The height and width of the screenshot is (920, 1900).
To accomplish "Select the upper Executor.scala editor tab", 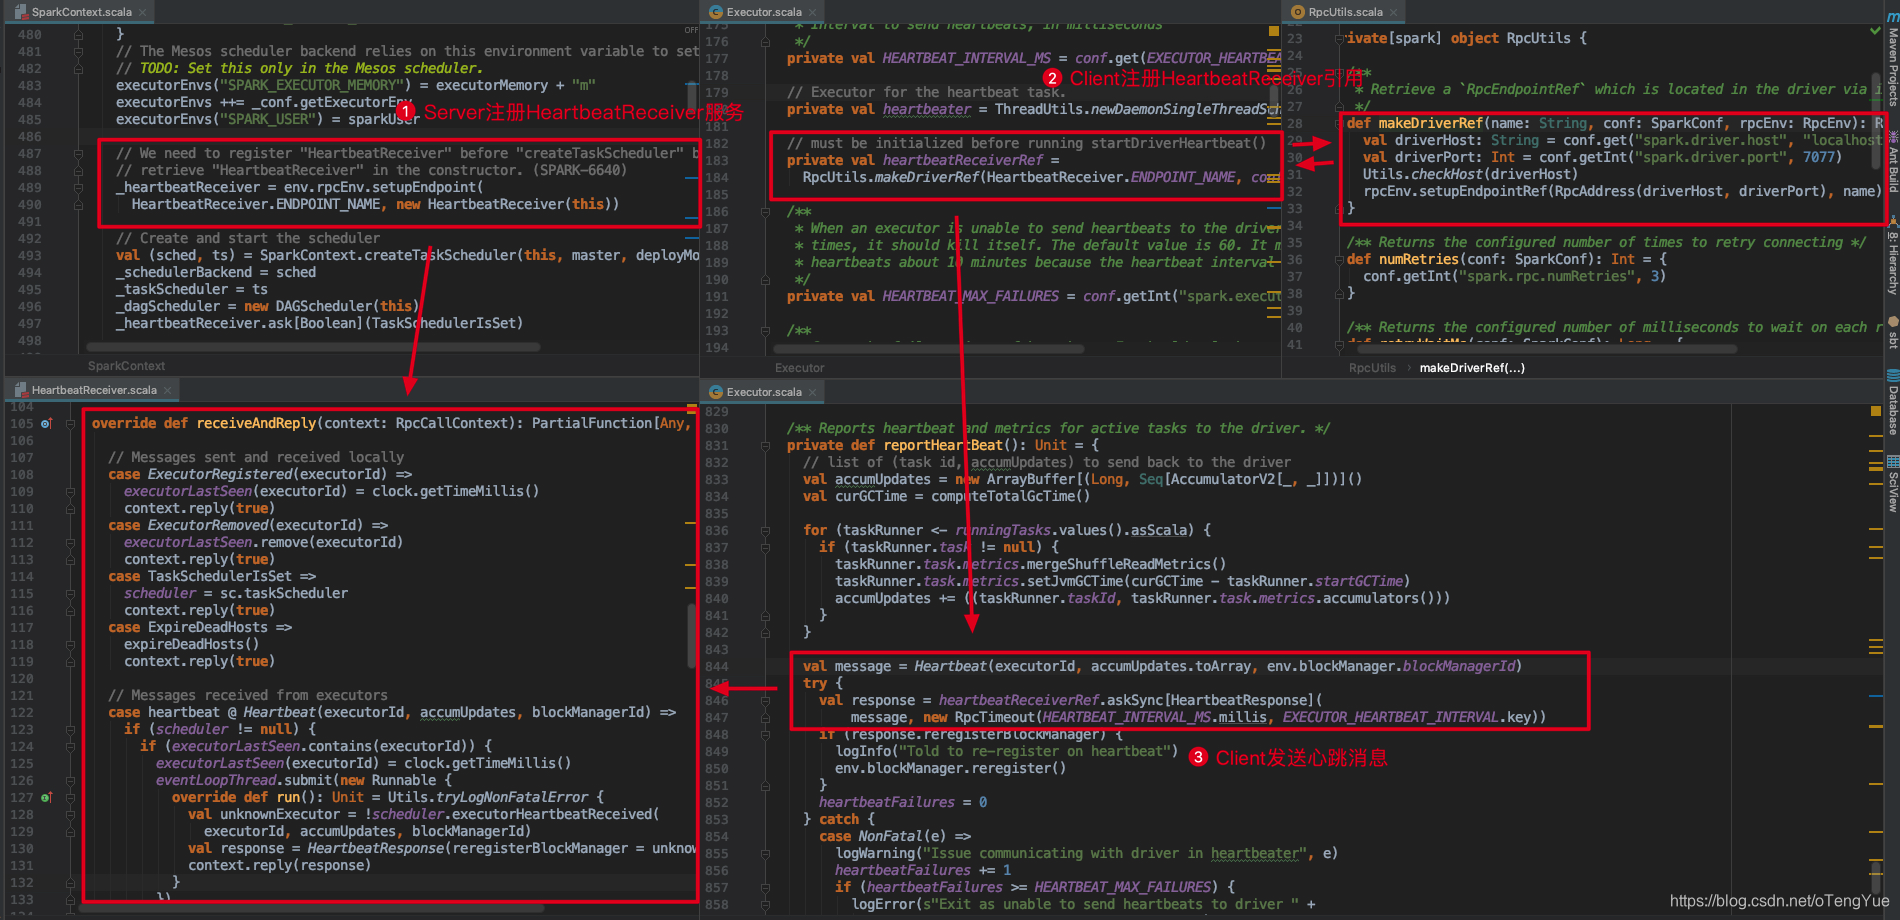I will 764,12.
